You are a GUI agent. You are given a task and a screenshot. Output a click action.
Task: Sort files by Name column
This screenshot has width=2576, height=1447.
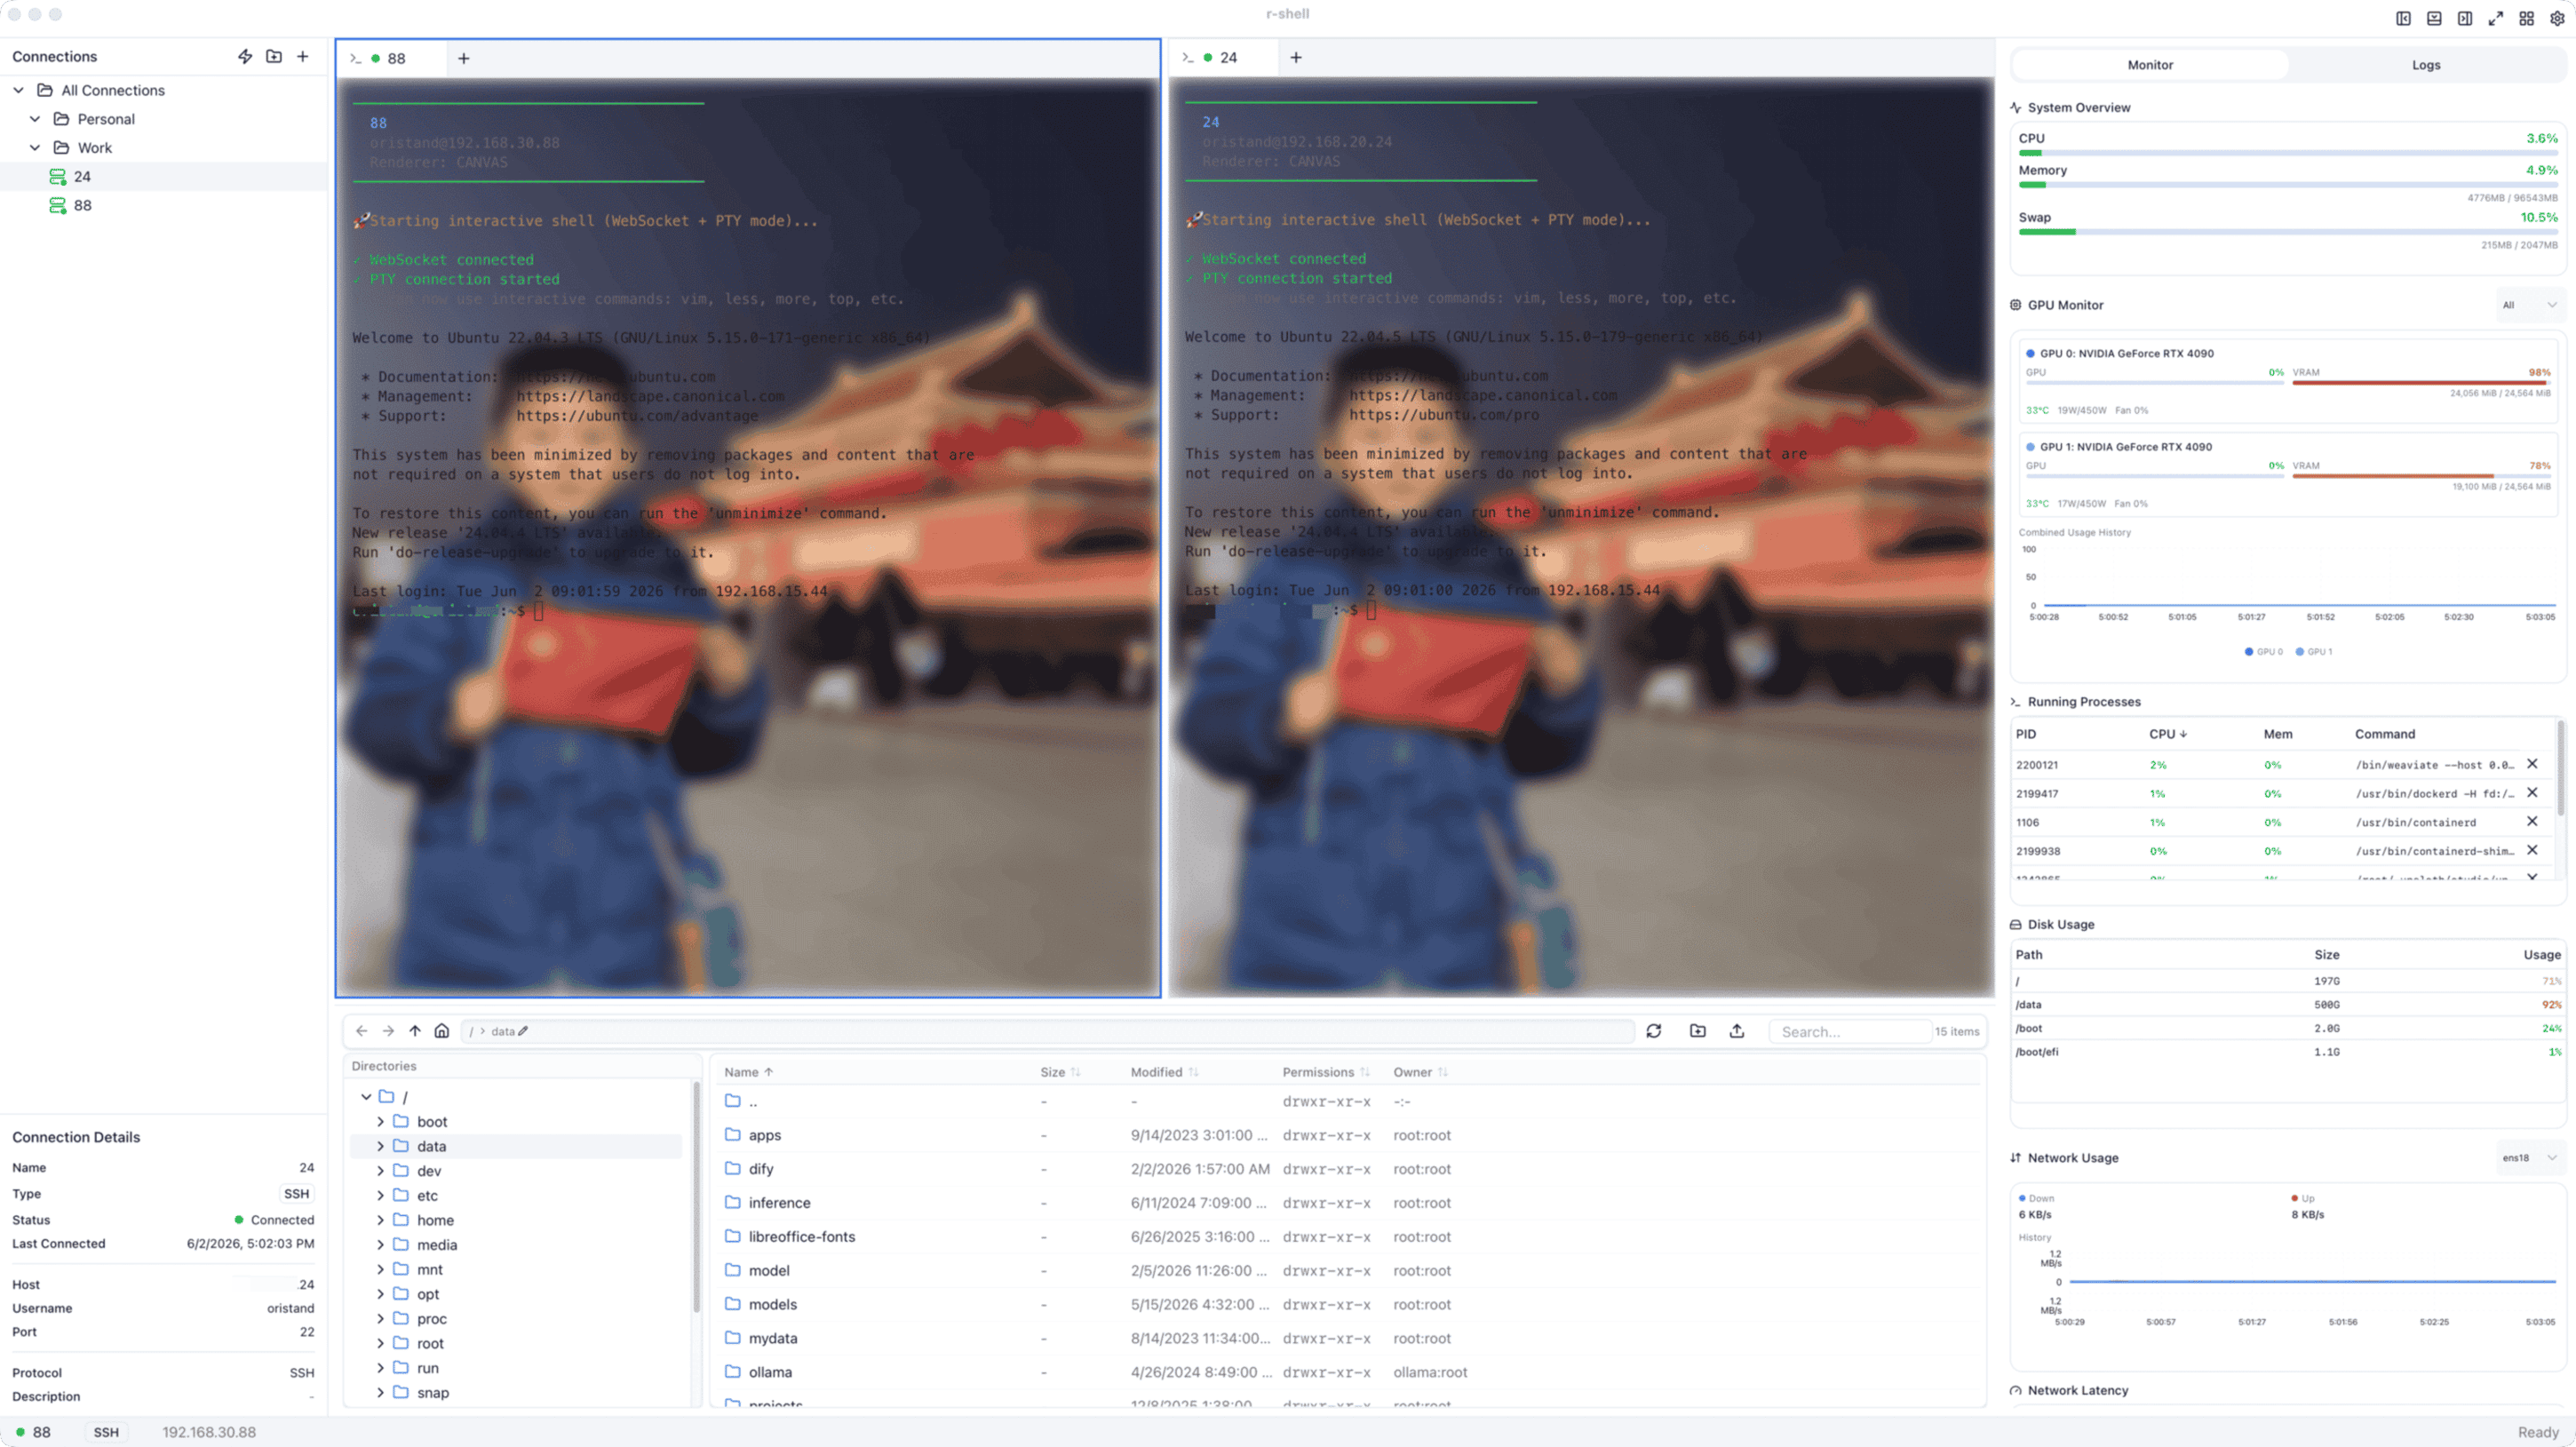click(x=748, y=1072)
